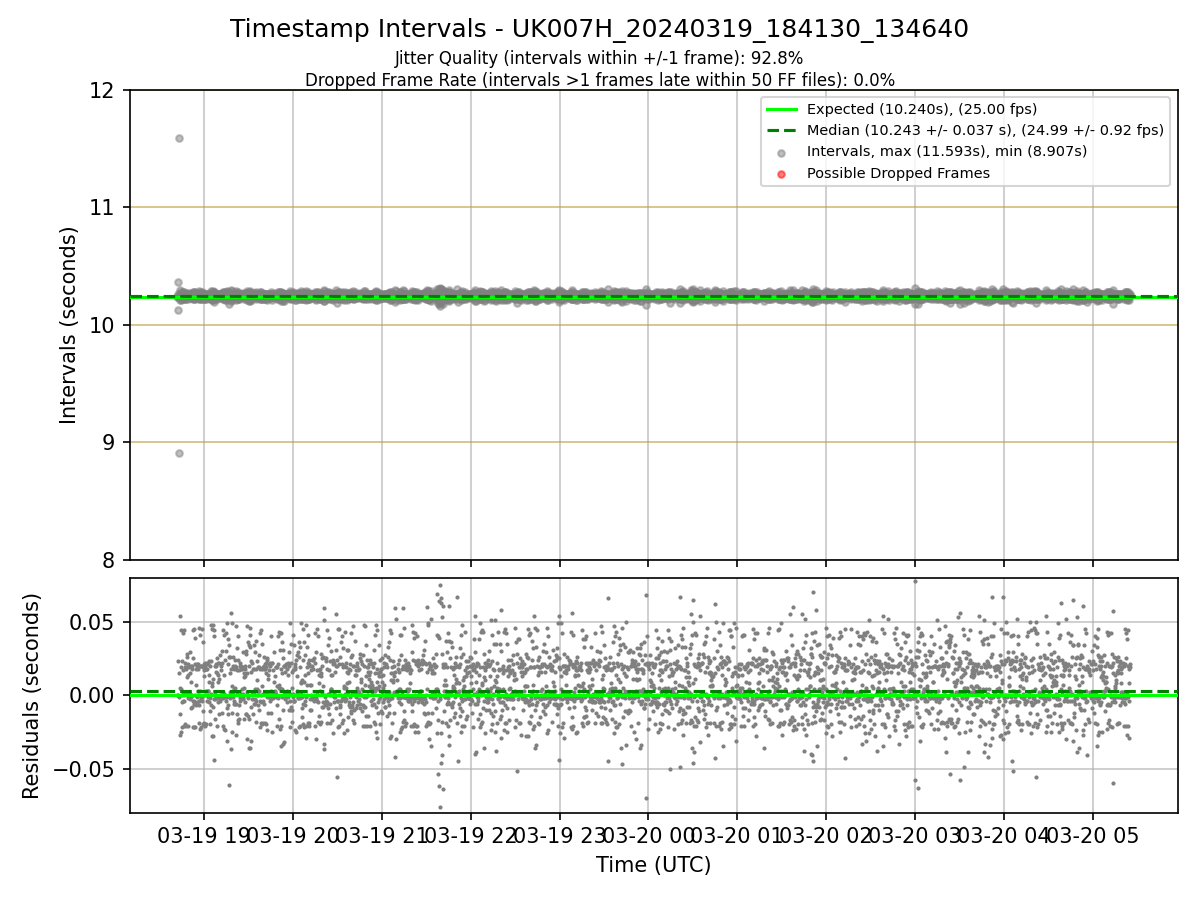Click the y-axis tick label 11
The height and width of the screenshot is (900, 1200).
tap(103, 208)
